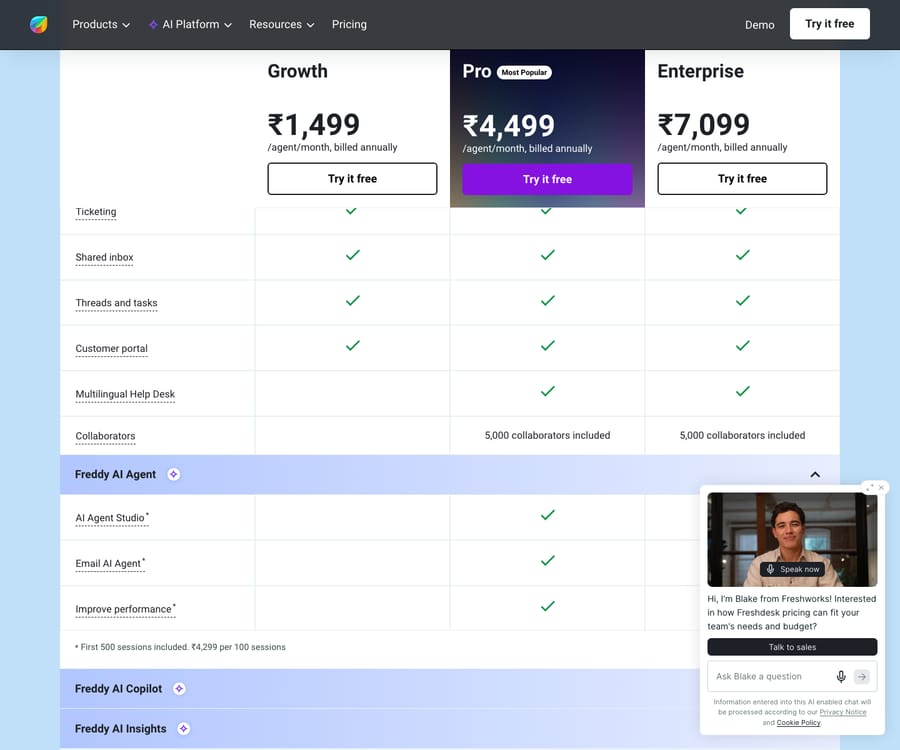The width and height of the screenshot is (900, 750).
Task: Click the ₹4,499 Pro price
Action: pos(509,126)
